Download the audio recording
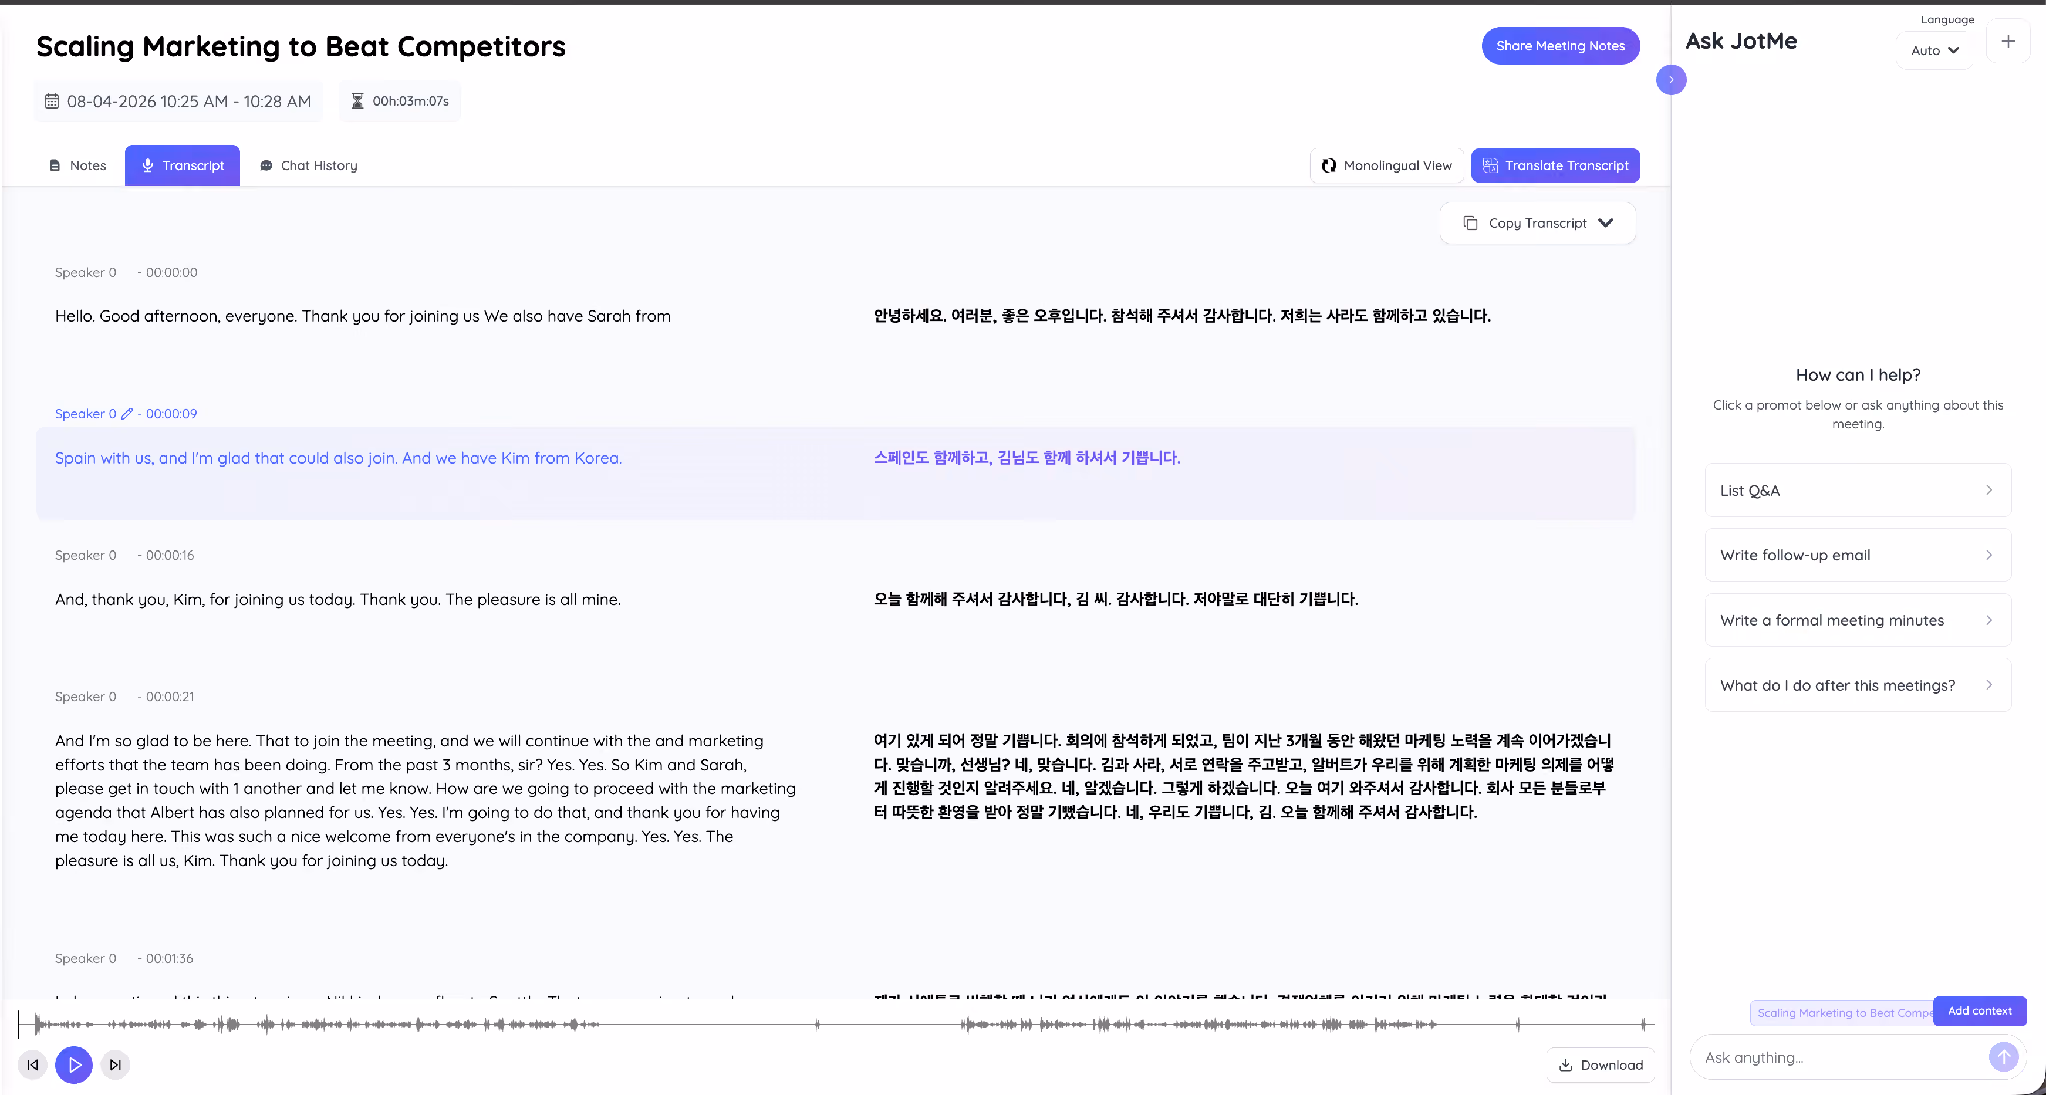The image size is (2046, 1095). (x=1601, y=1066)
